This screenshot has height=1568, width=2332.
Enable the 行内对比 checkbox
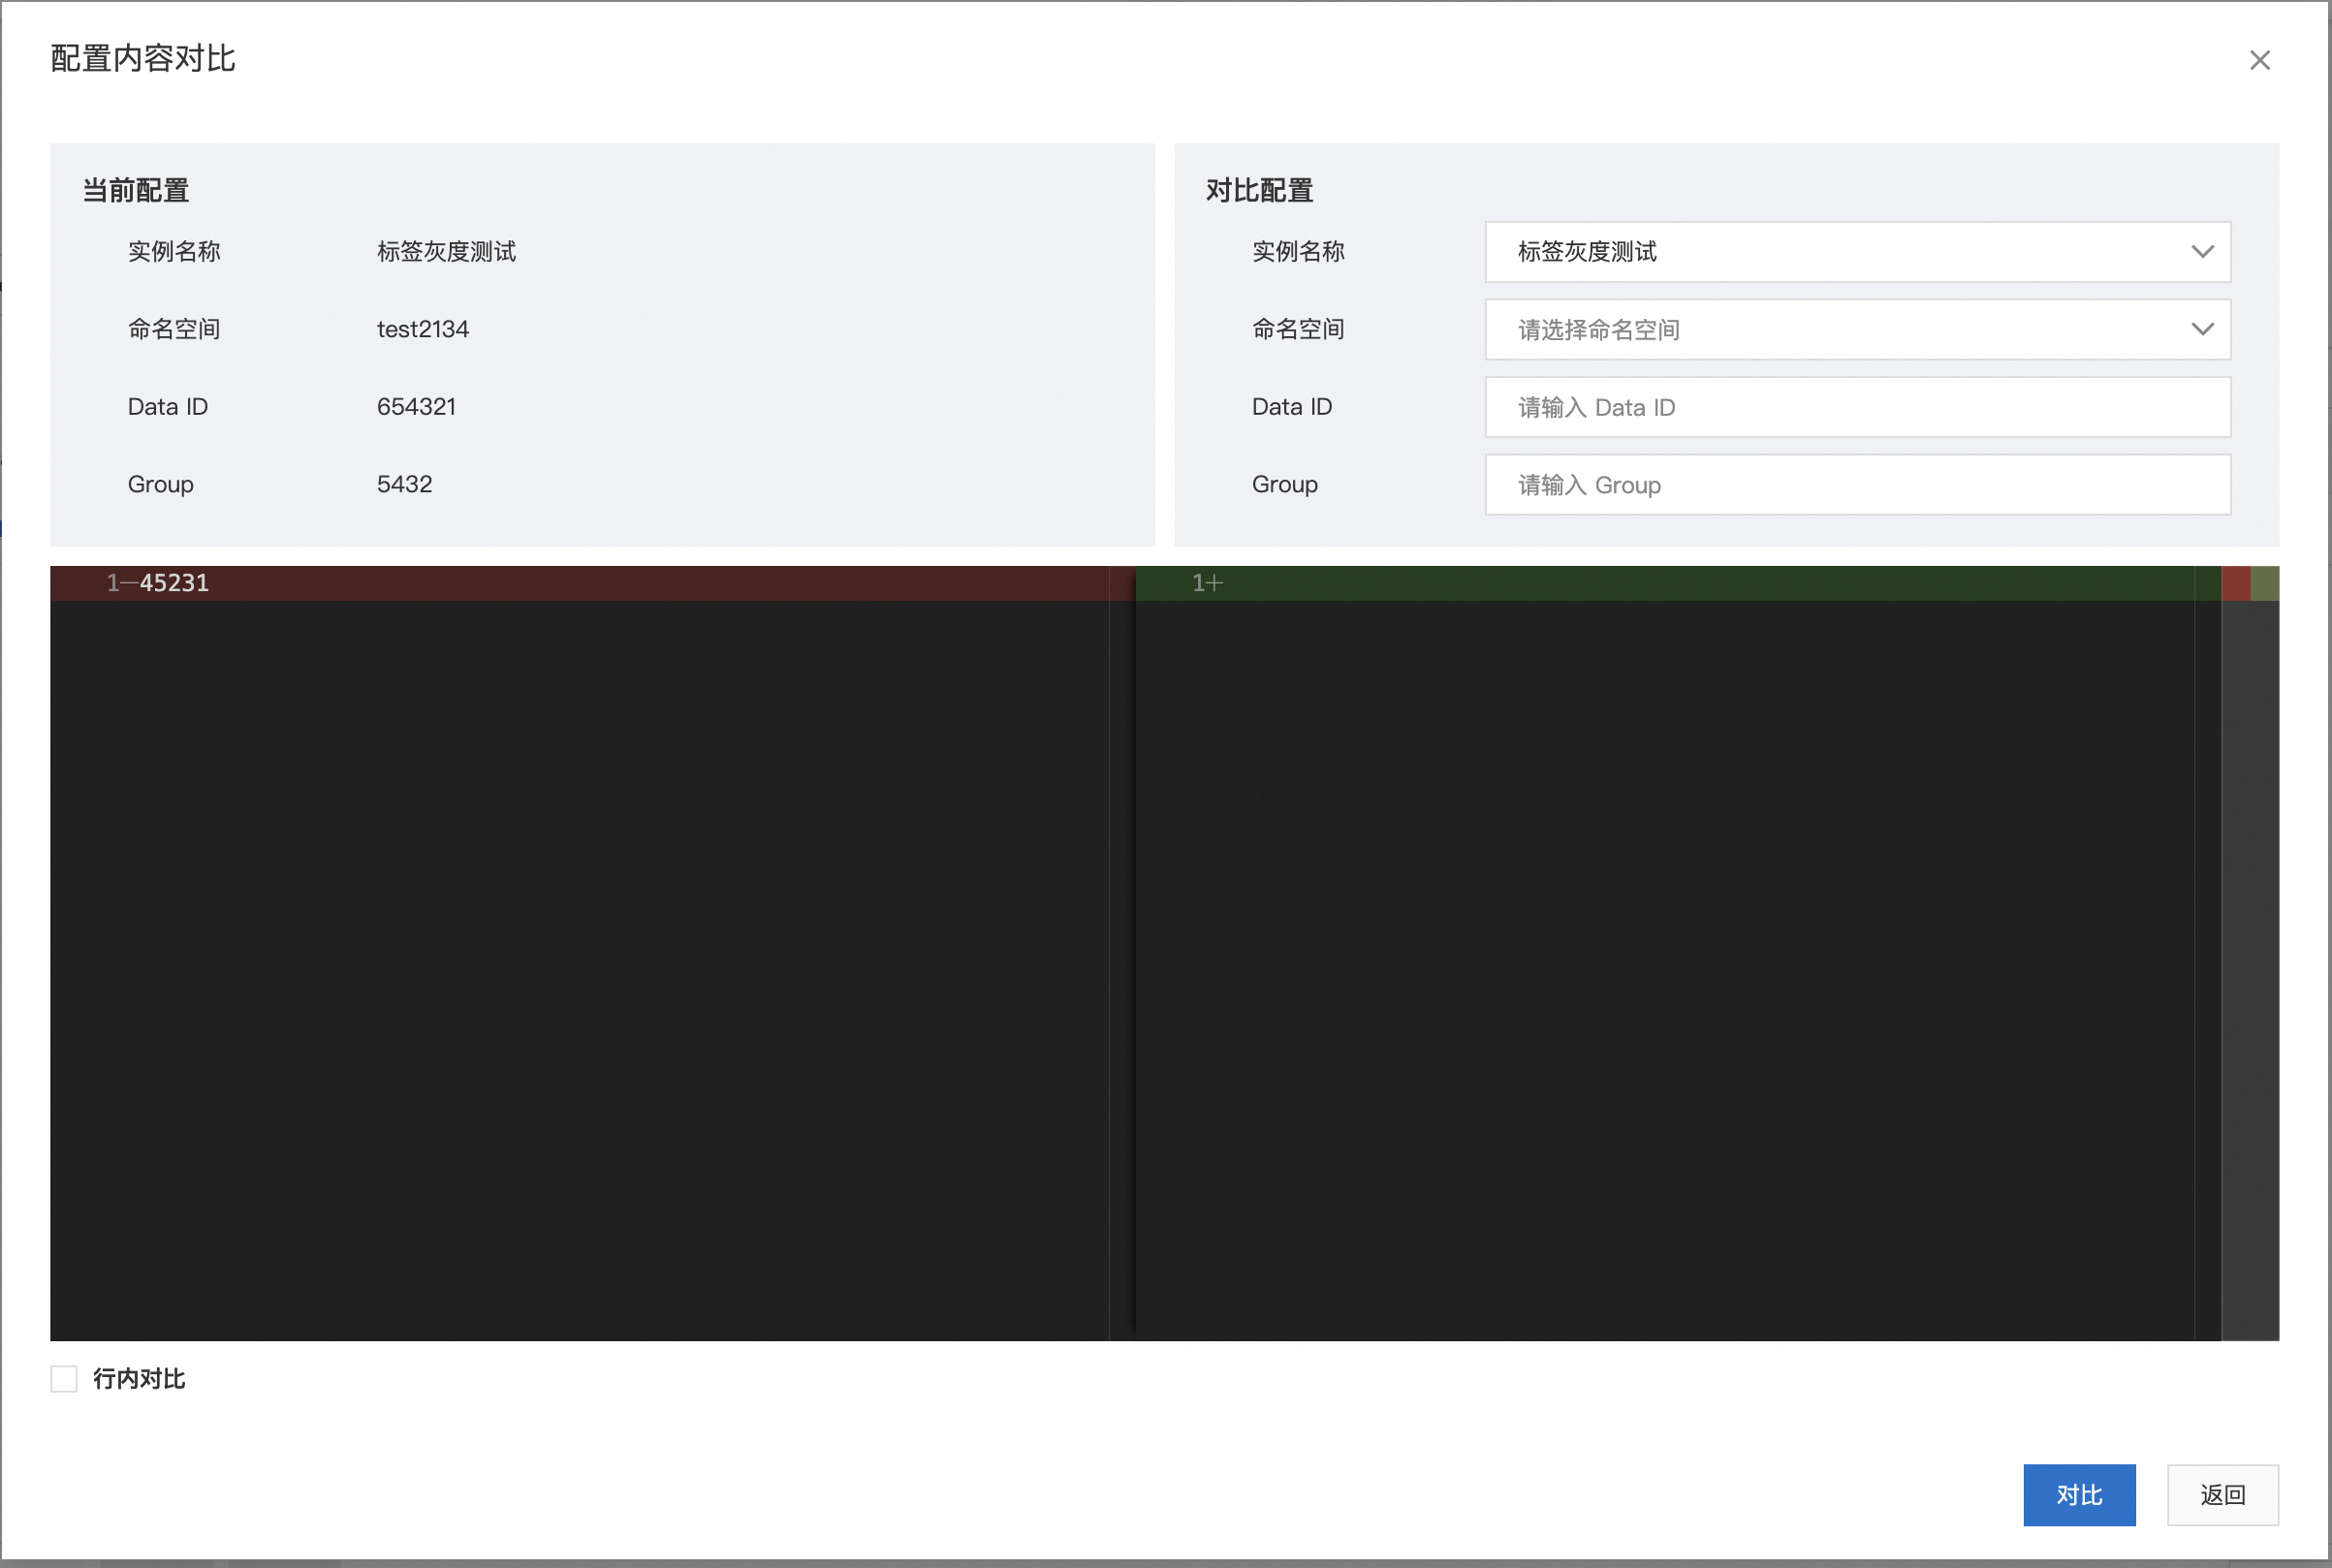pos(64,1379)
